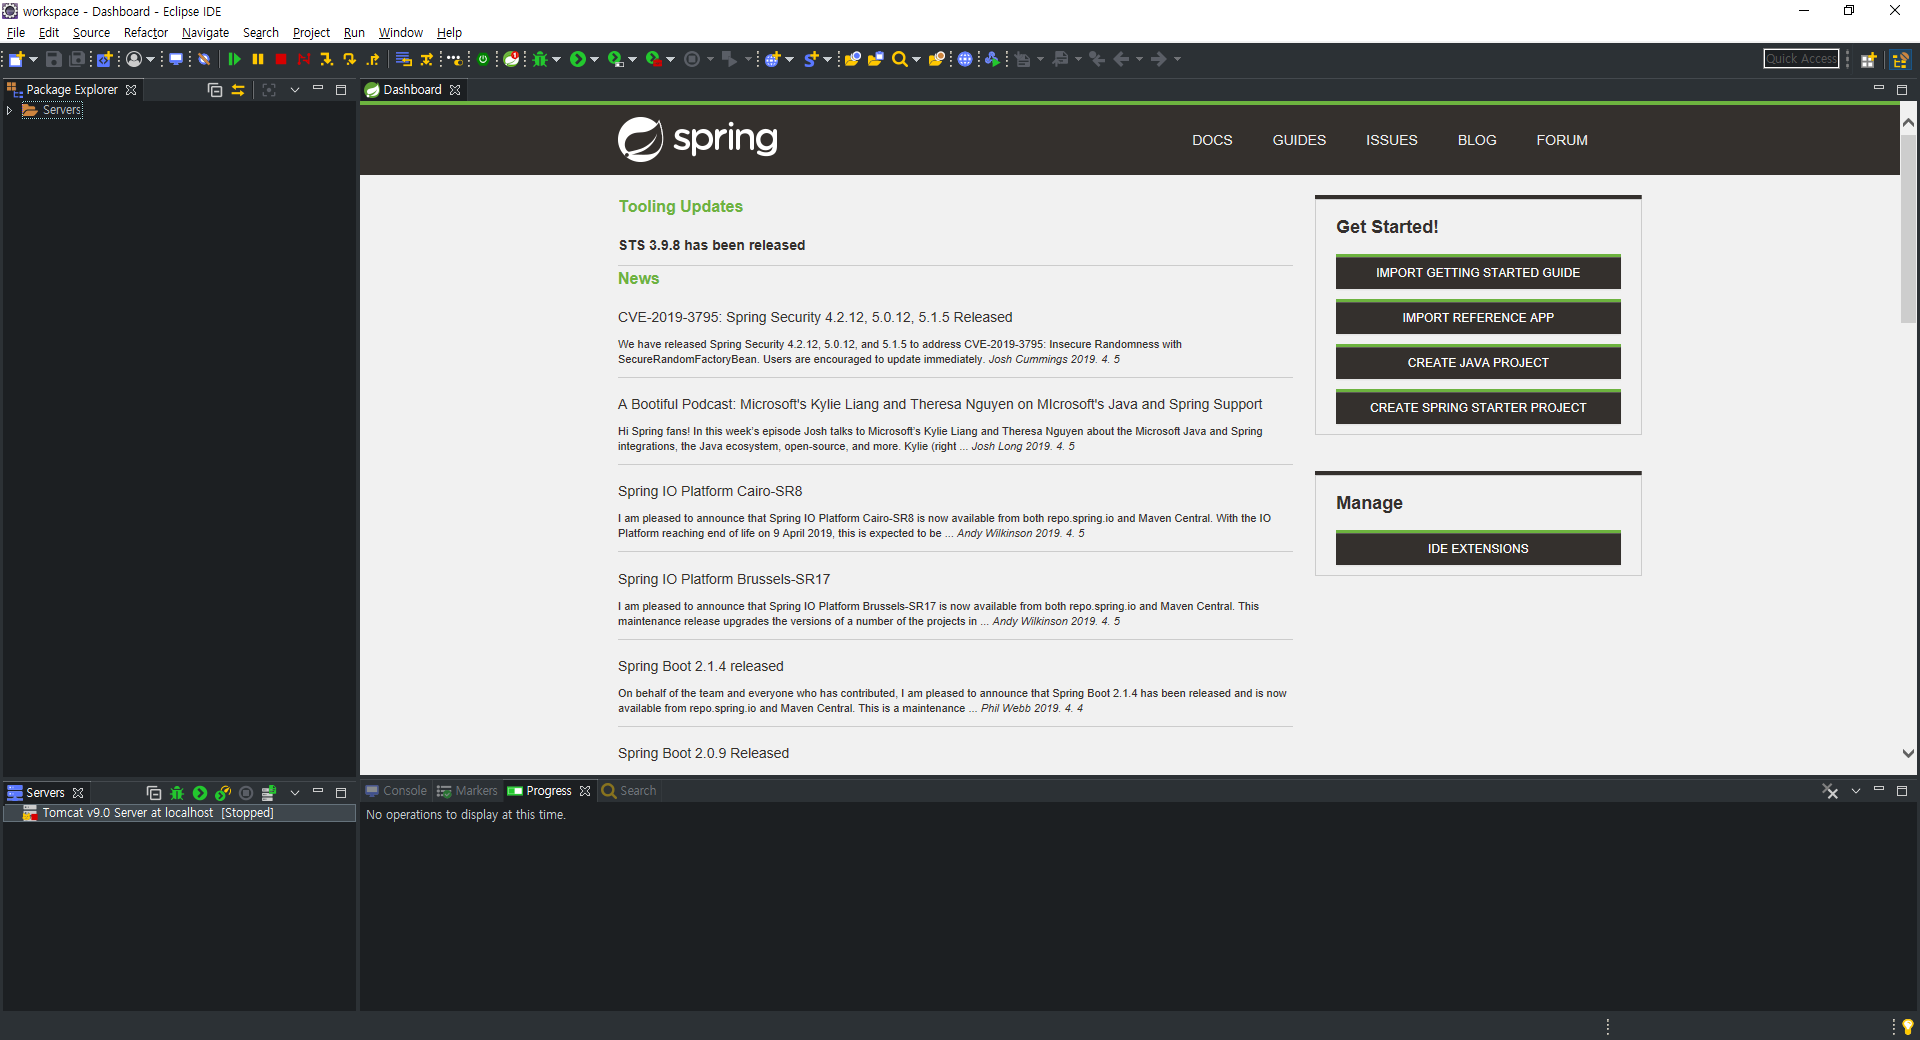Open the DOCS link in Spring header

1212,140
